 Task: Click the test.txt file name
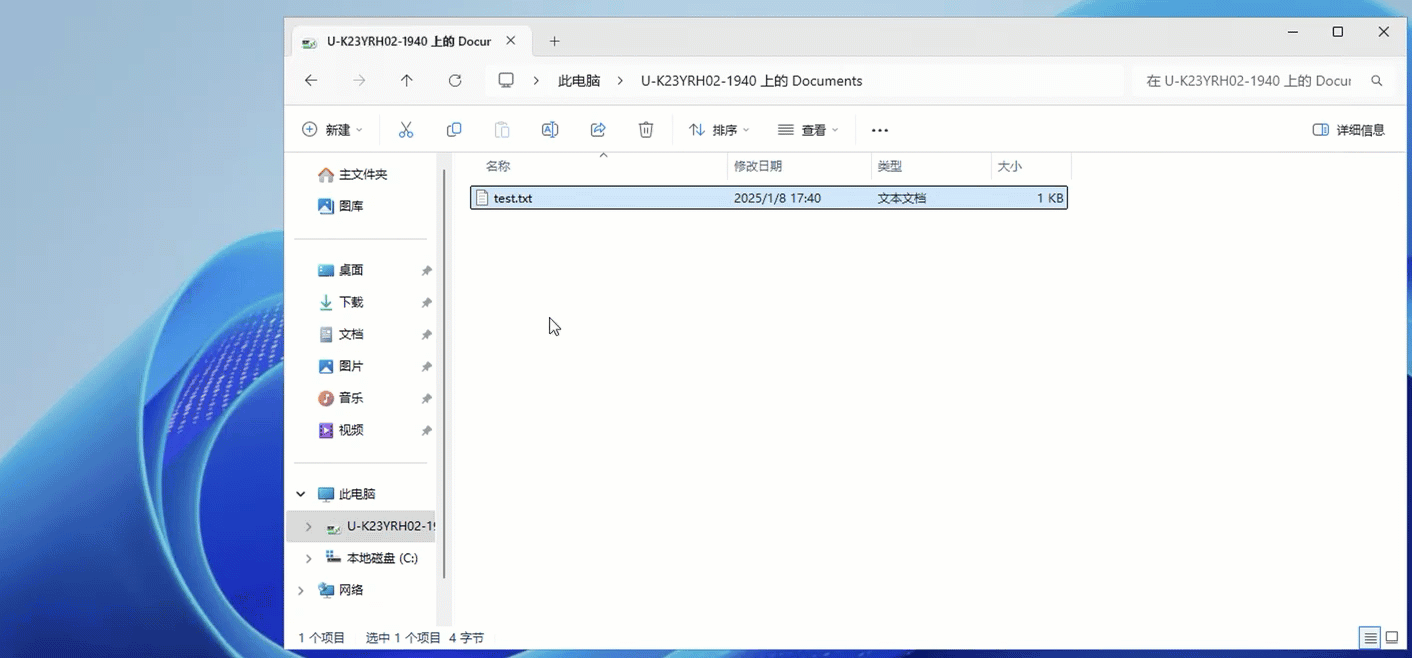513,198
